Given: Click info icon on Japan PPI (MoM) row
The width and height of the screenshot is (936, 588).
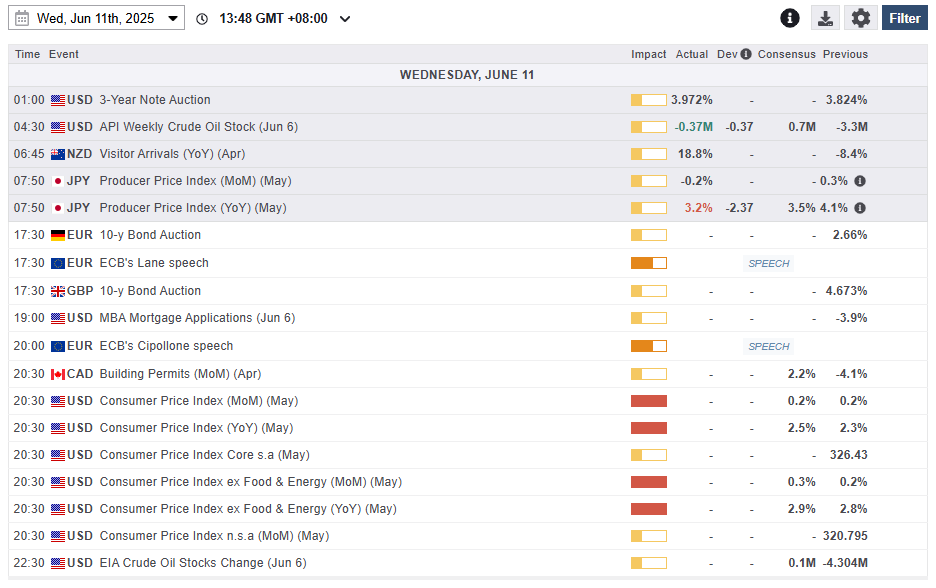Looking at the screenshot, I should (860, 181).
